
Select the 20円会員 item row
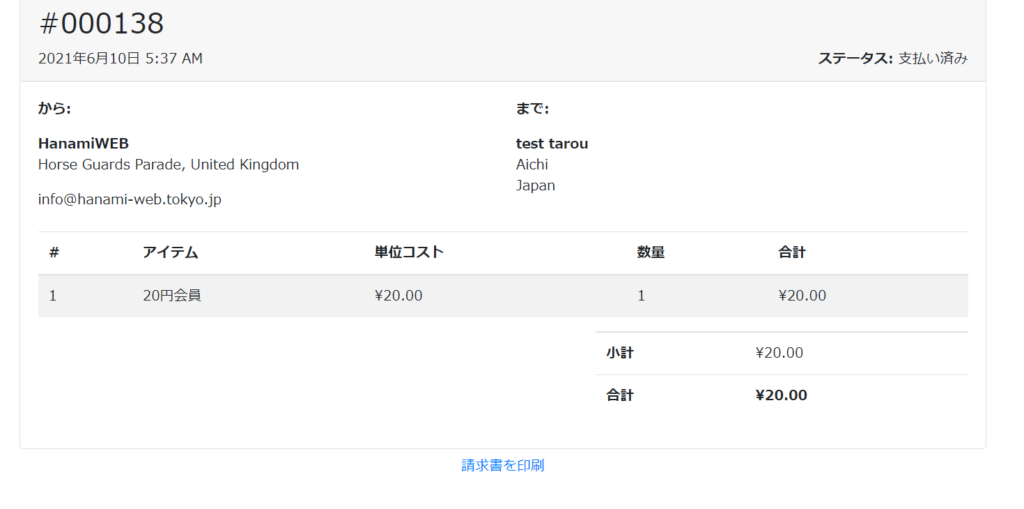(x=503, y=296)
